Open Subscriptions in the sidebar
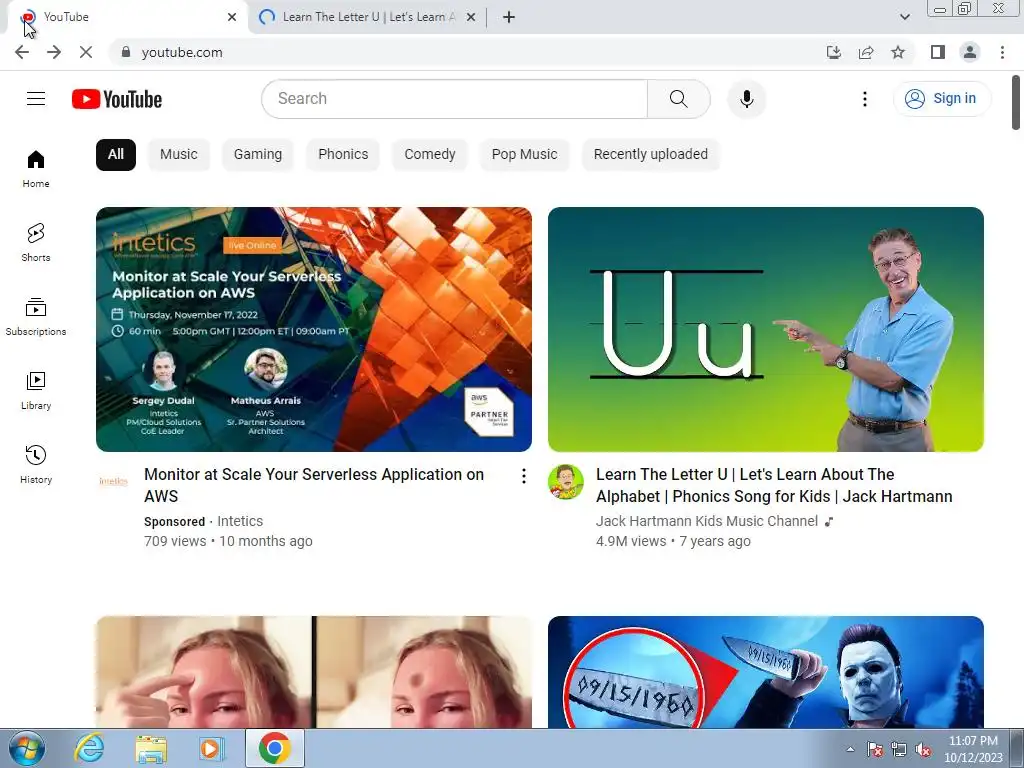 (36, 317)
